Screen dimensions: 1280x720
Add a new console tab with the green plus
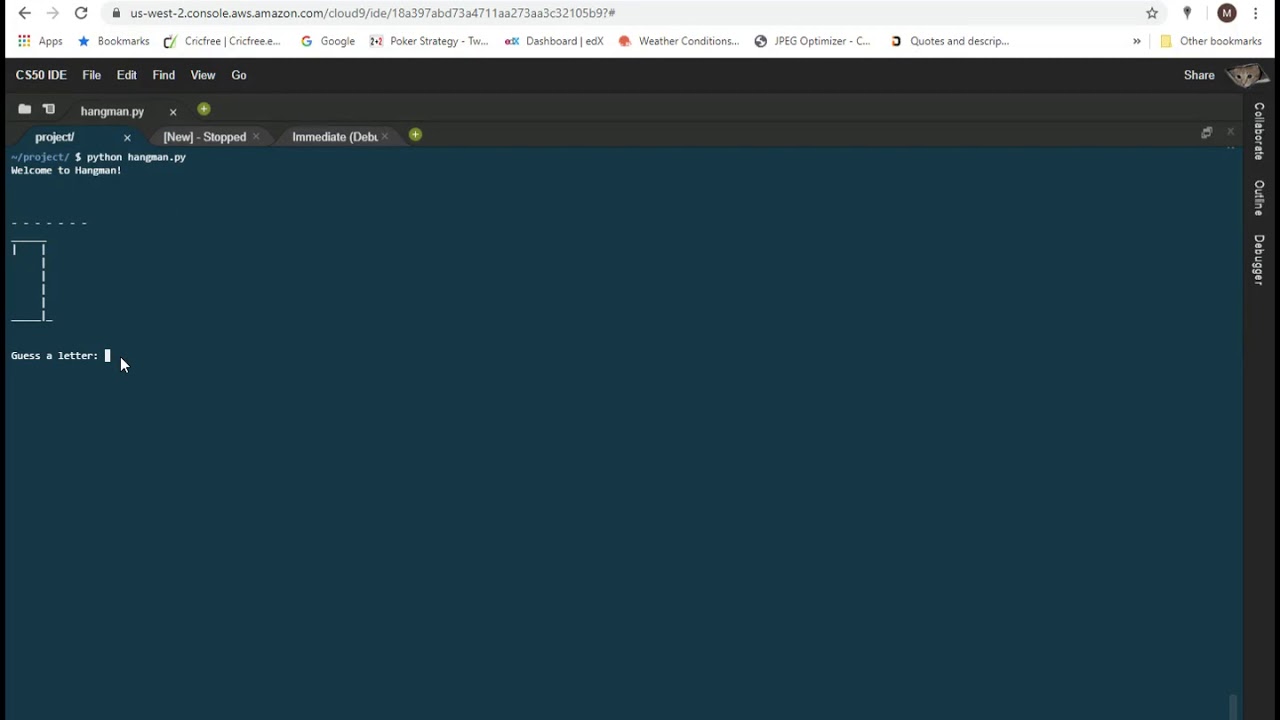click(415, 135)
